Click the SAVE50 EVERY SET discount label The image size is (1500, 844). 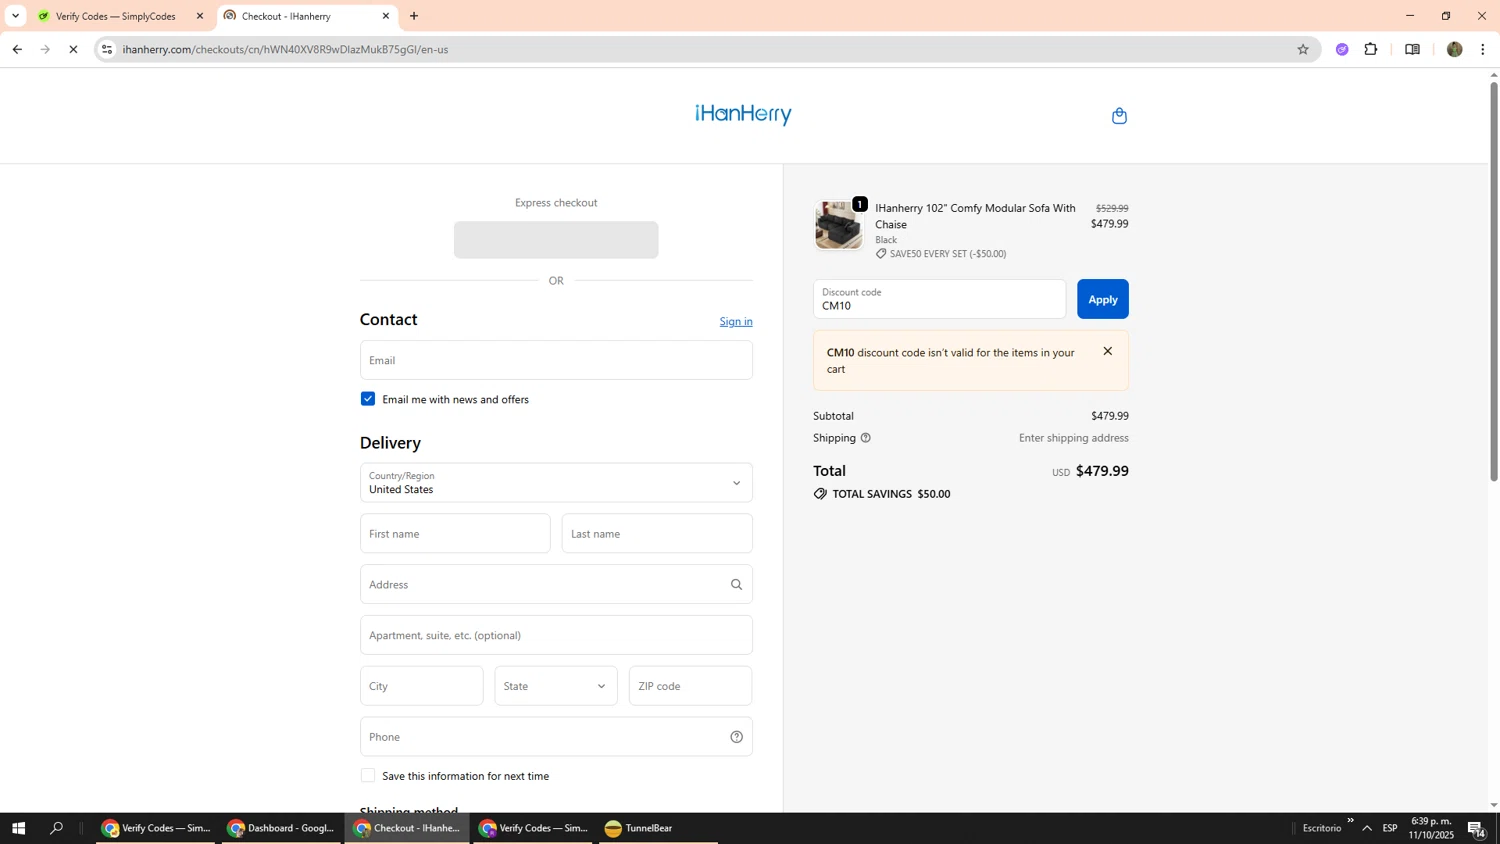click(948, 254)
